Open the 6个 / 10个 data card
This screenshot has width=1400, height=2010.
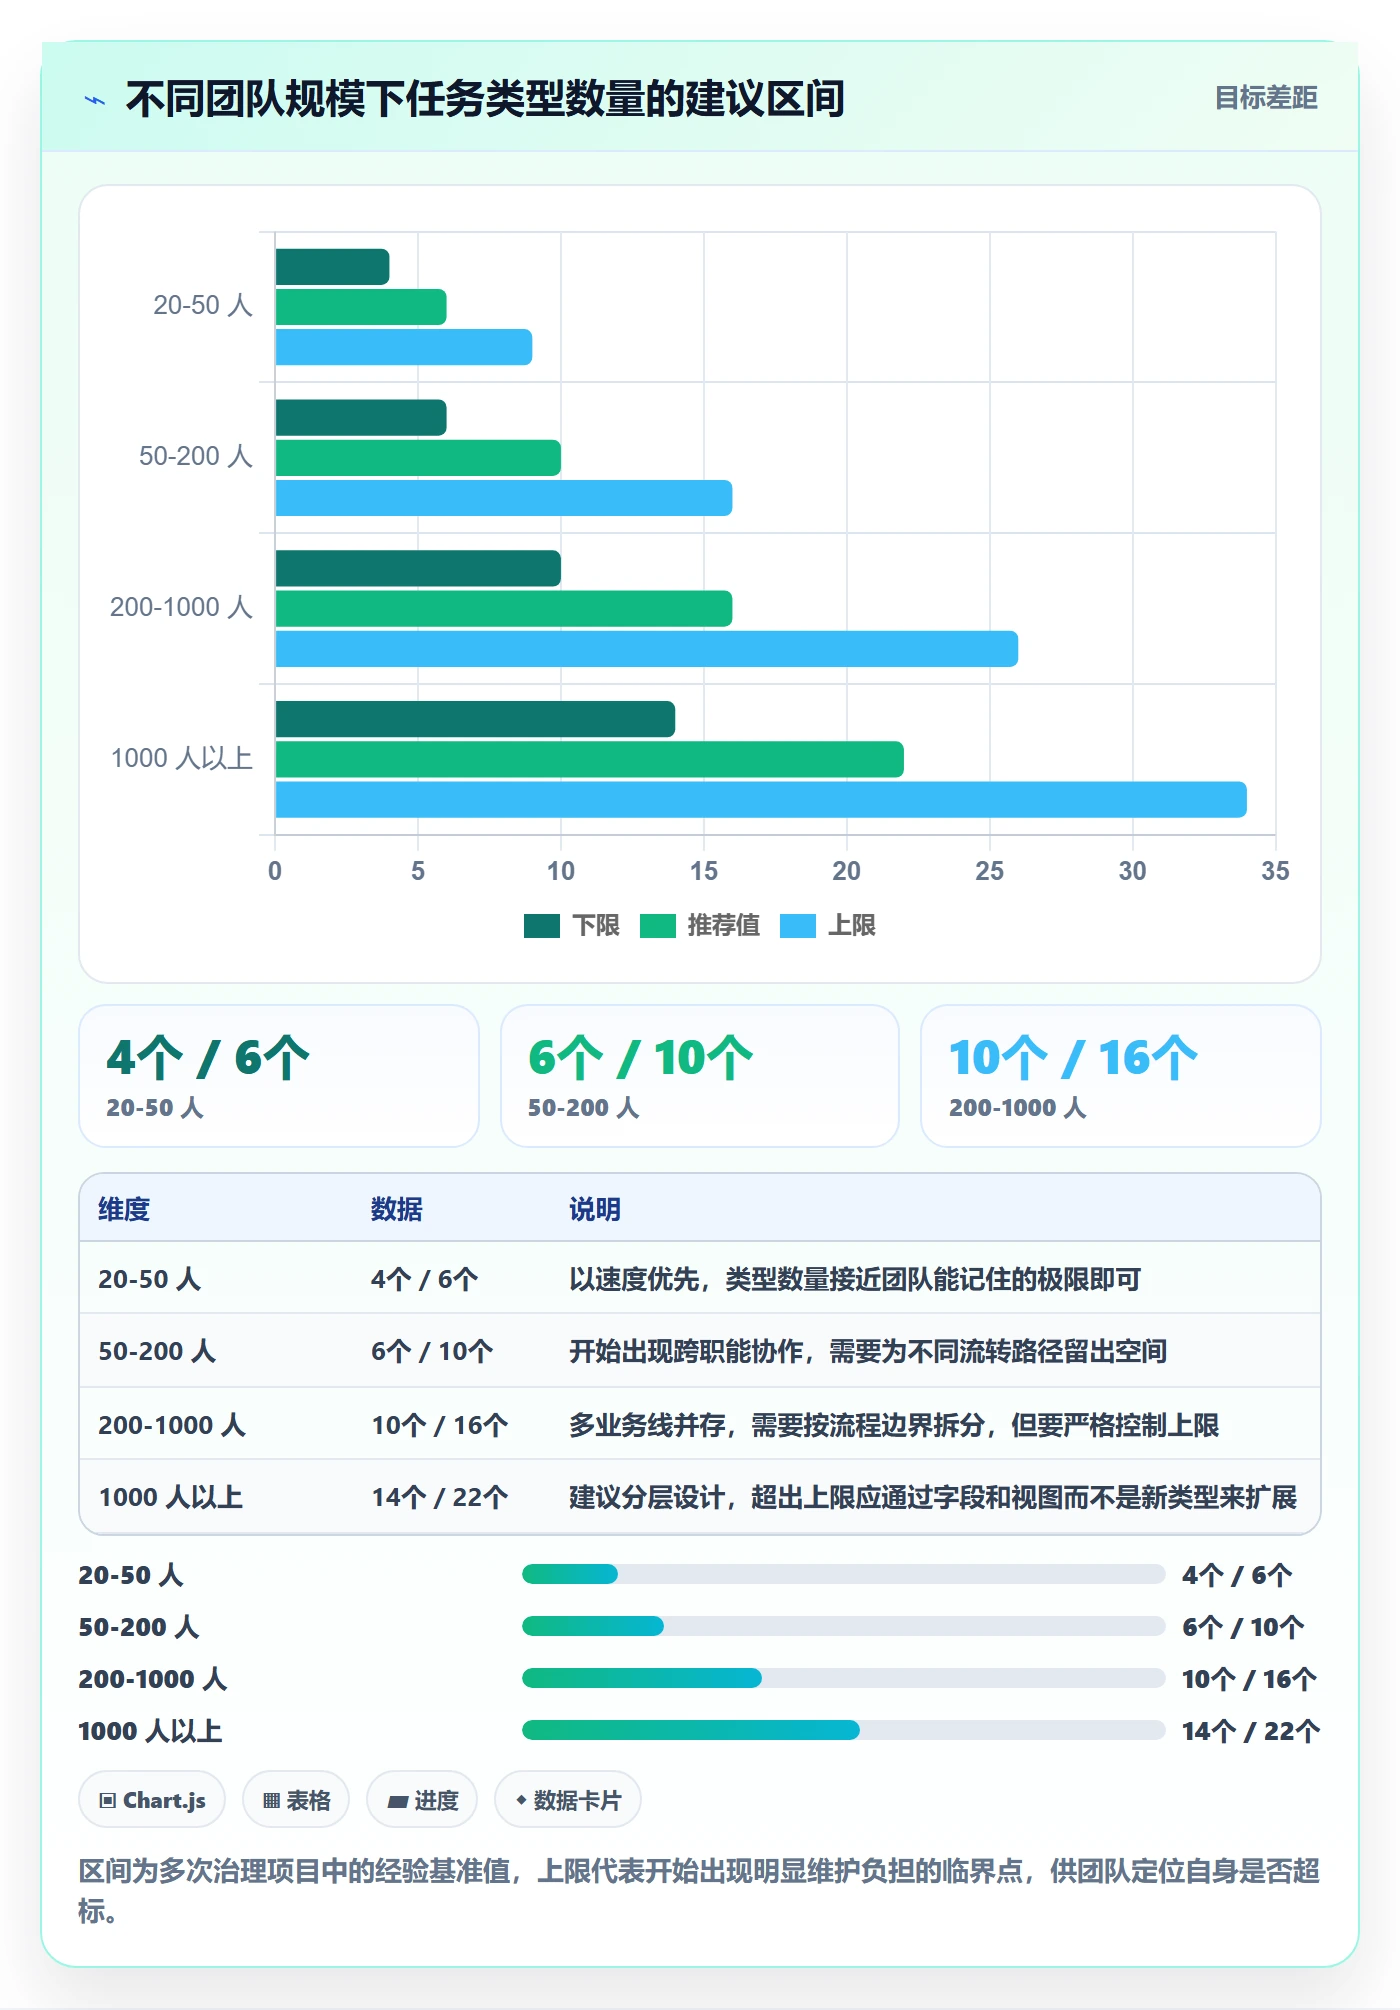700,1076
